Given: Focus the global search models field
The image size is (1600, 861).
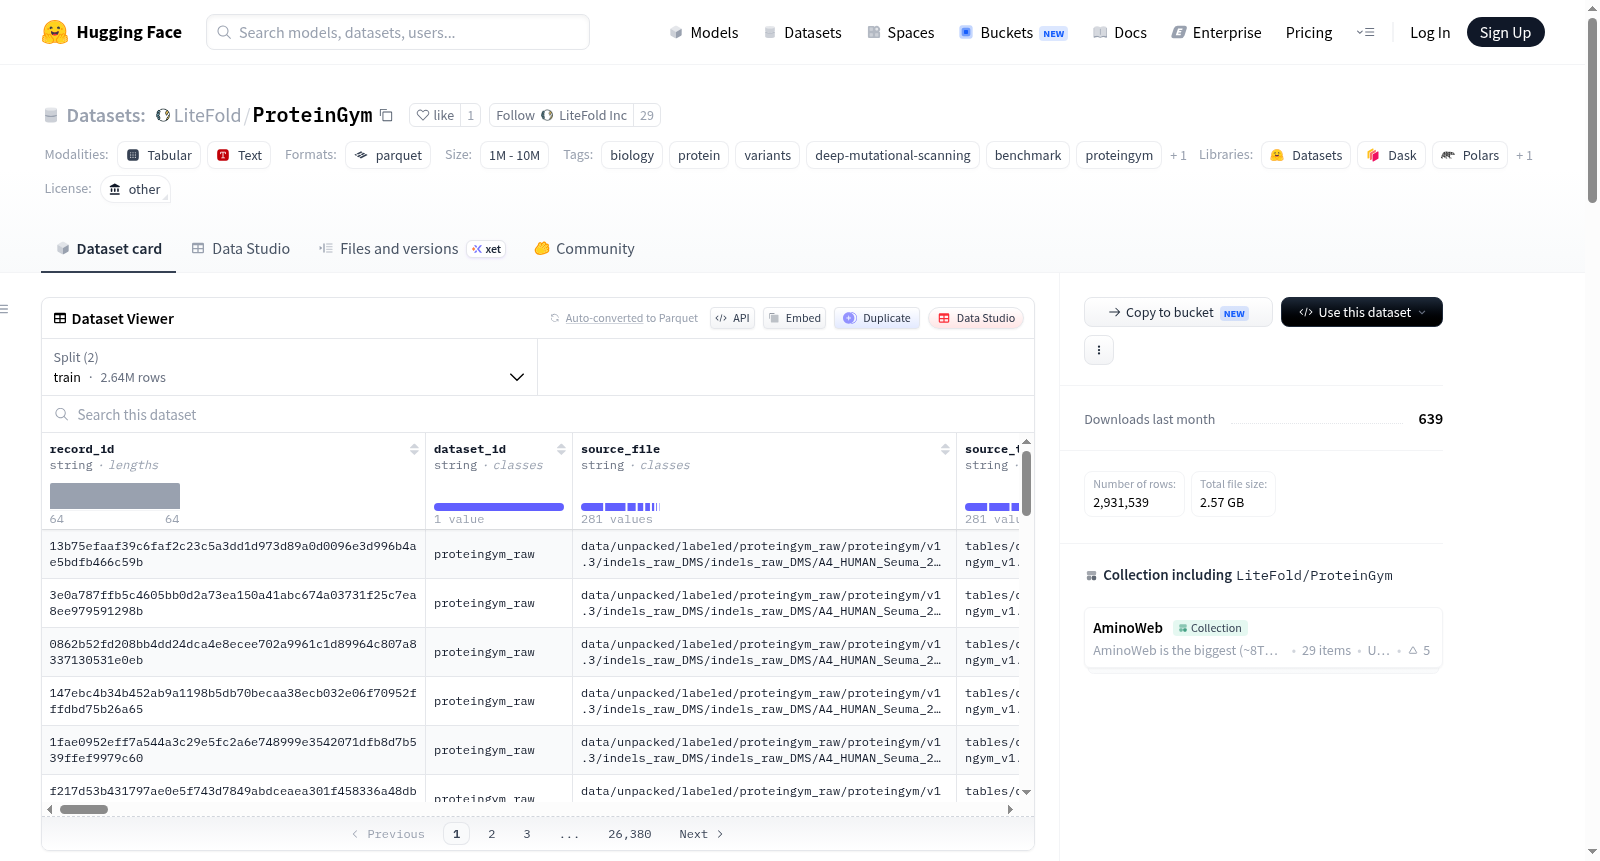Looking at the screenshot, I should (398, 32).
